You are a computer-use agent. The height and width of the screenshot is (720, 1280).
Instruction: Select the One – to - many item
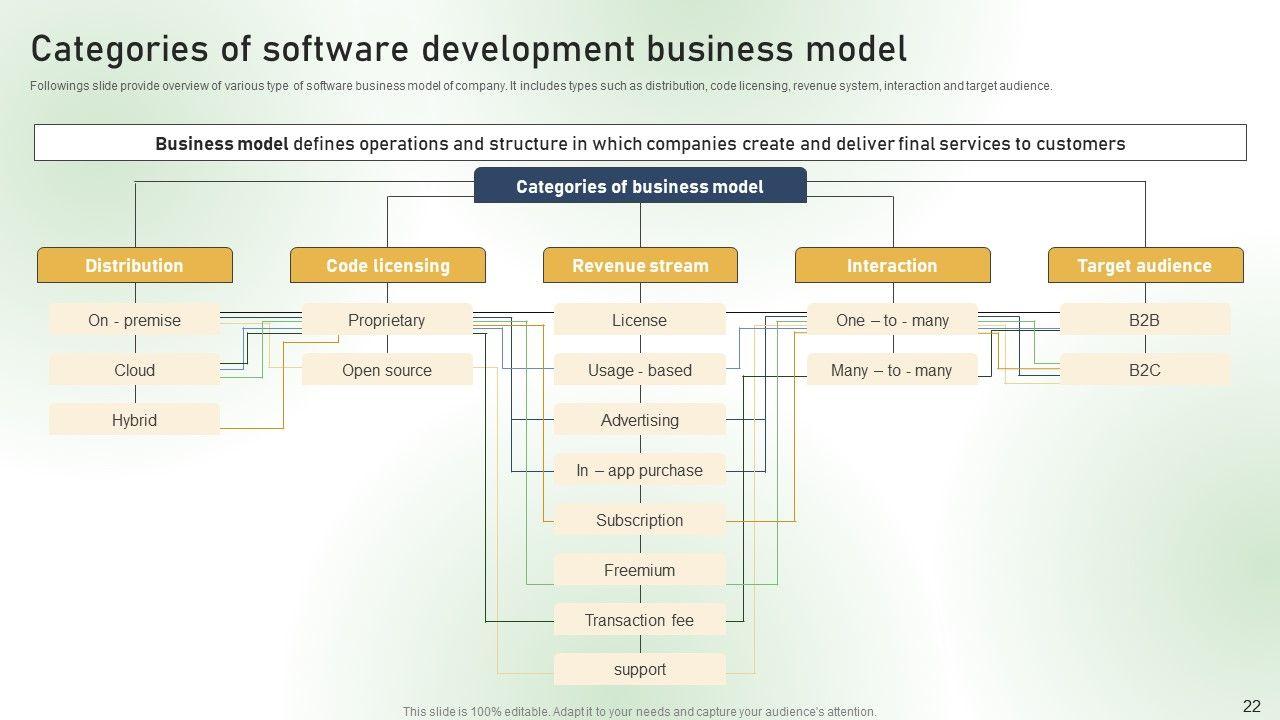click(892, 320)
